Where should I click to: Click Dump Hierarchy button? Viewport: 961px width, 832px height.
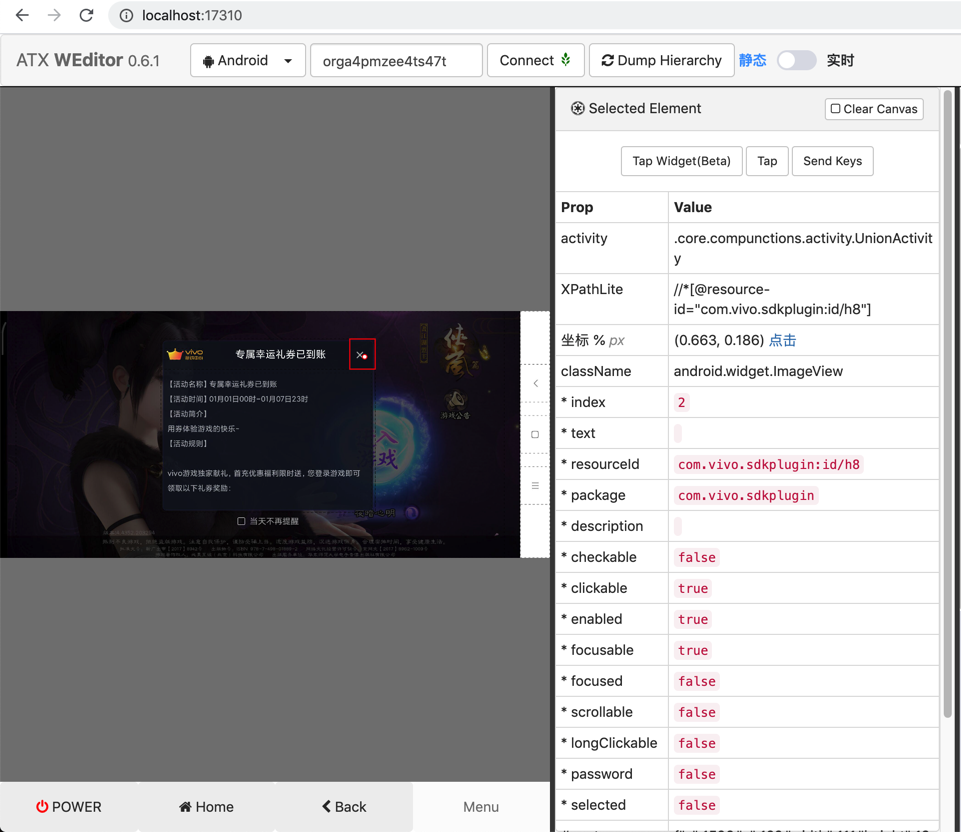661,60
